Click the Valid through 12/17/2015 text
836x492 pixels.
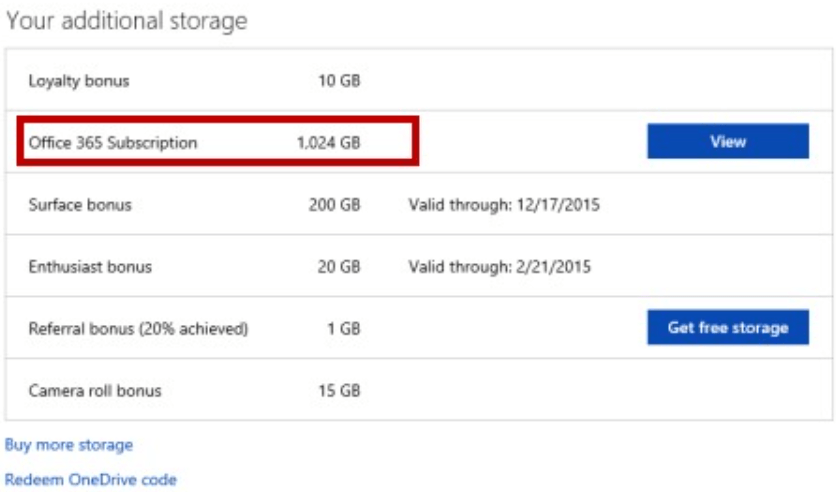(504, 205)
